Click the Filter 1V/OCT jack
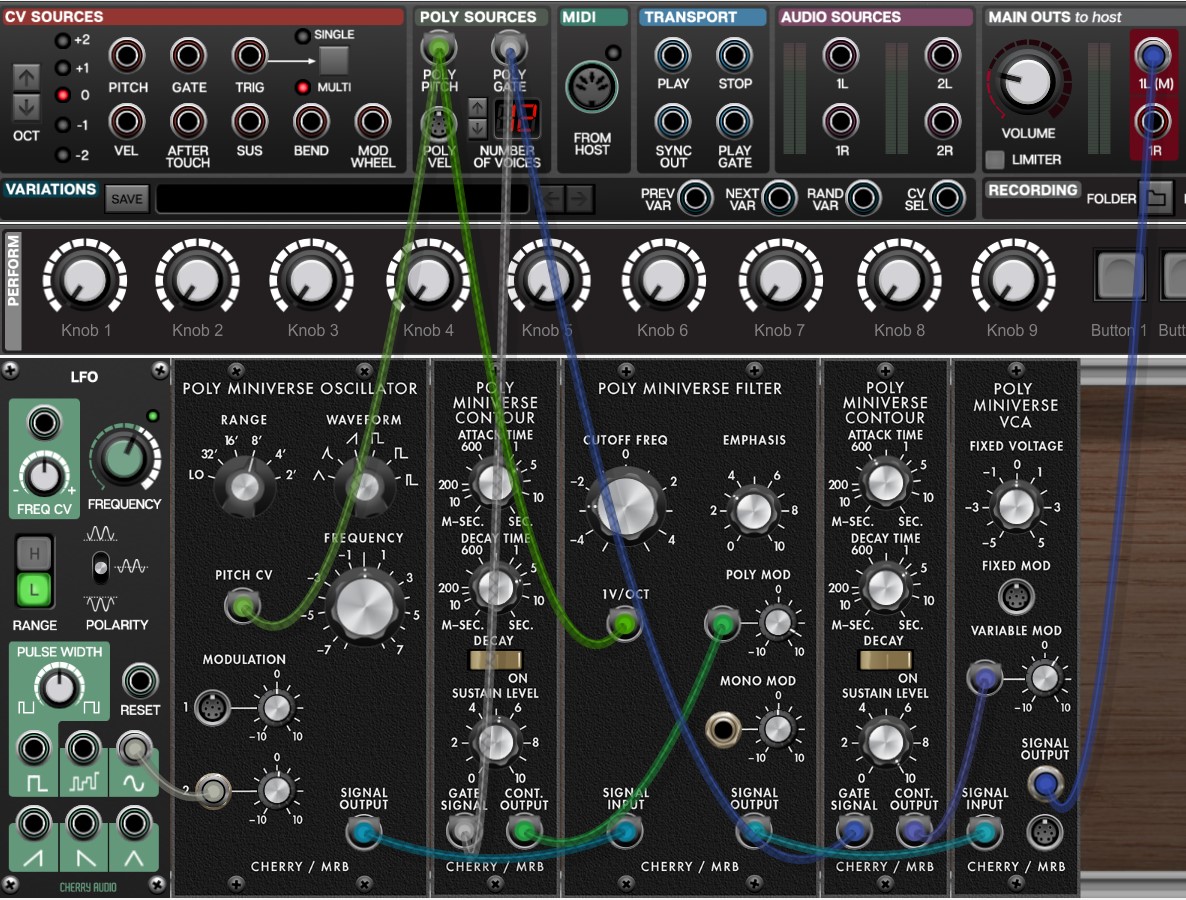This screenshot has height=900, width=1186. pyautogui.click(x=625, y=624)
